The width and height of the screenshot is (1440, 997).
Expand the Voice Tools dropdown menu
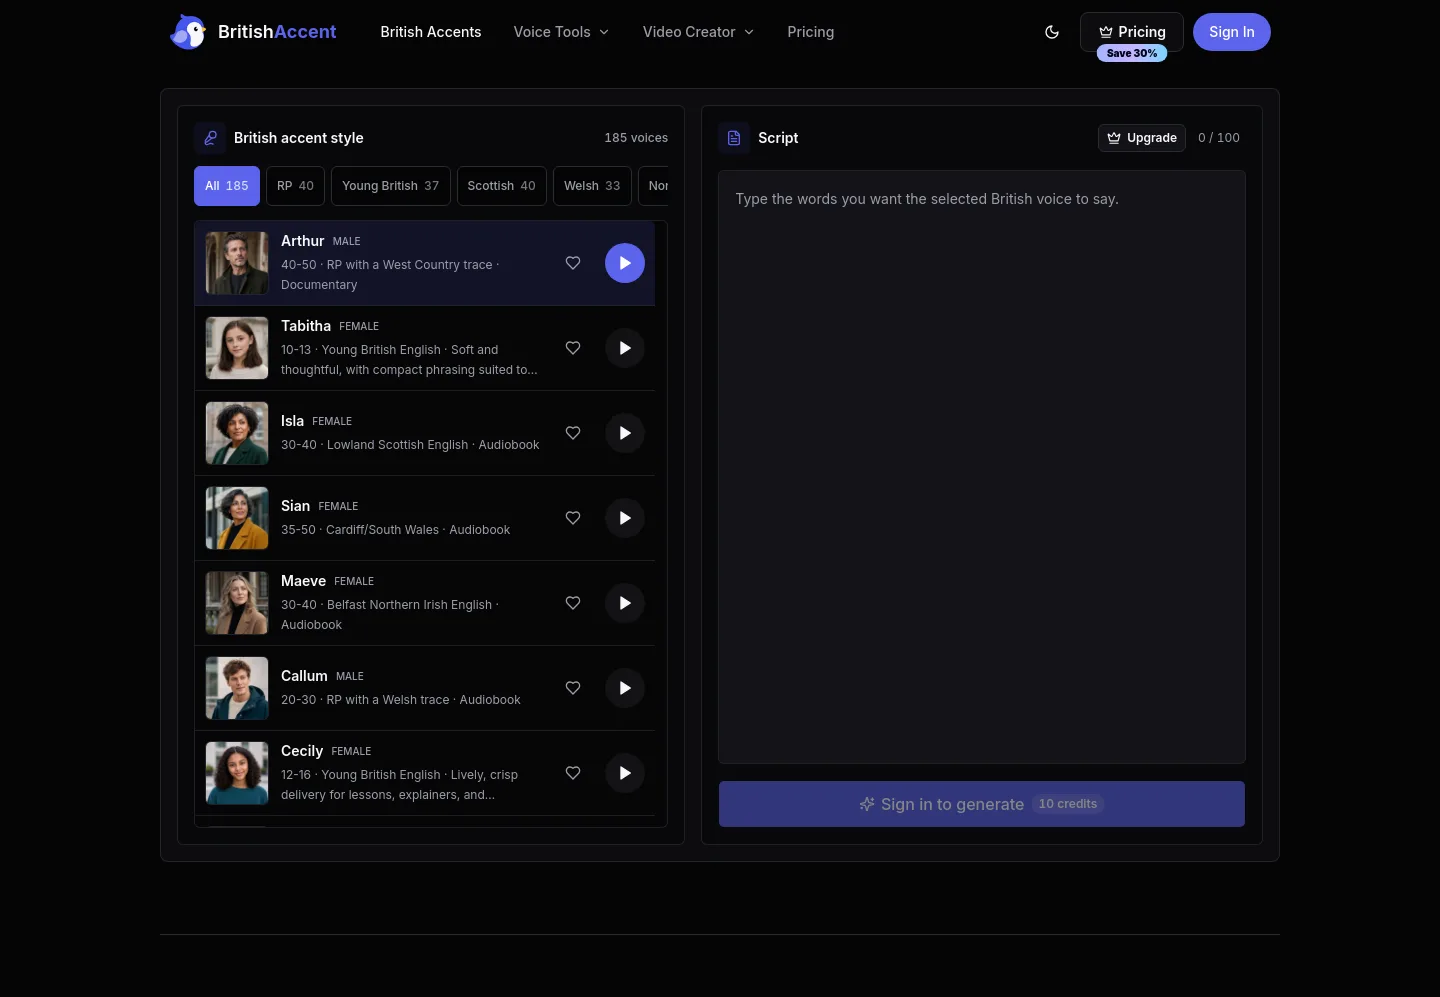click(561, 32)
